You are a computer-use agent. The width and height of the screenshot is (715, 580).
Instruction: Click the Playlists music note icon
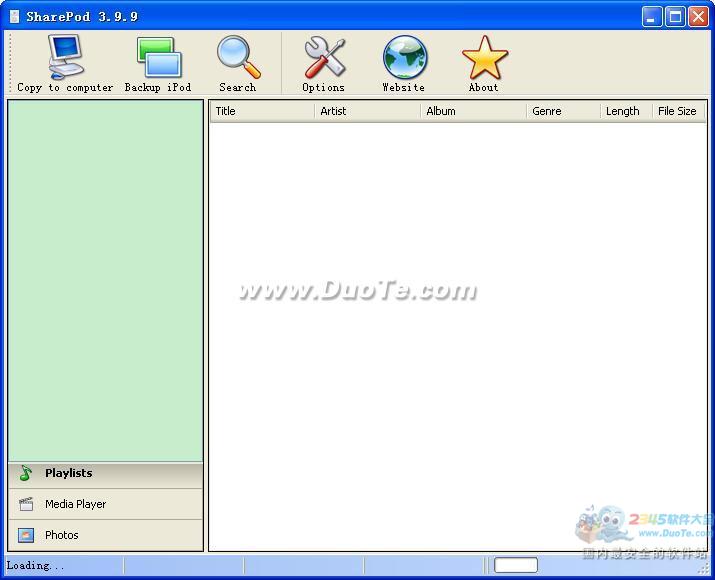tap(26, 473)
